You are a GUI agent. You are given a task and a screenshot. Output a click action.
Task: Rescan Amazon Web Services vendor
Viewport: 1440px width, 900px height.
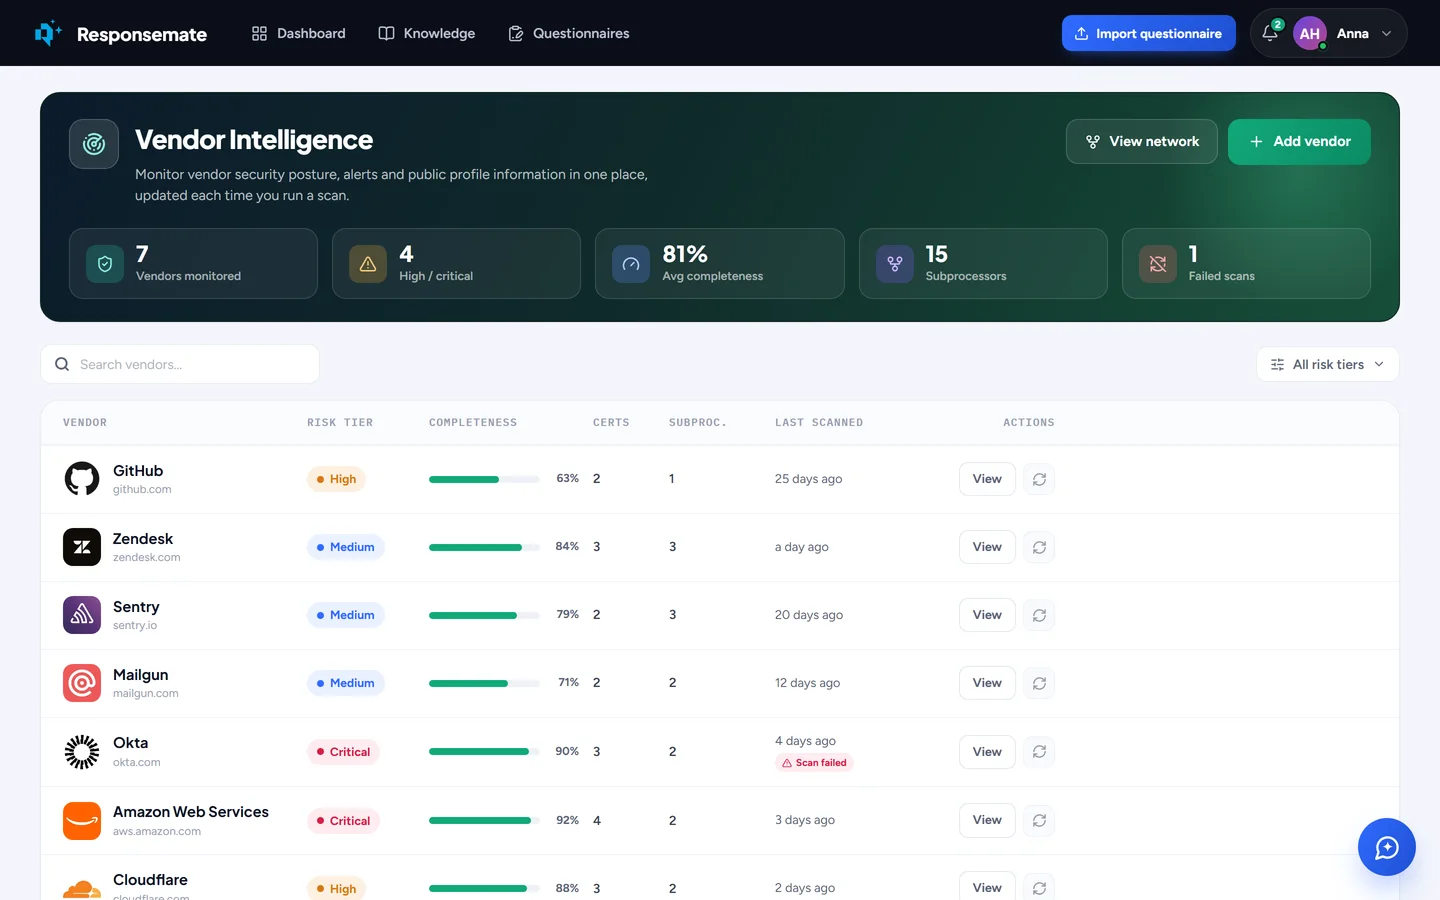click(x=1039, y=820)
